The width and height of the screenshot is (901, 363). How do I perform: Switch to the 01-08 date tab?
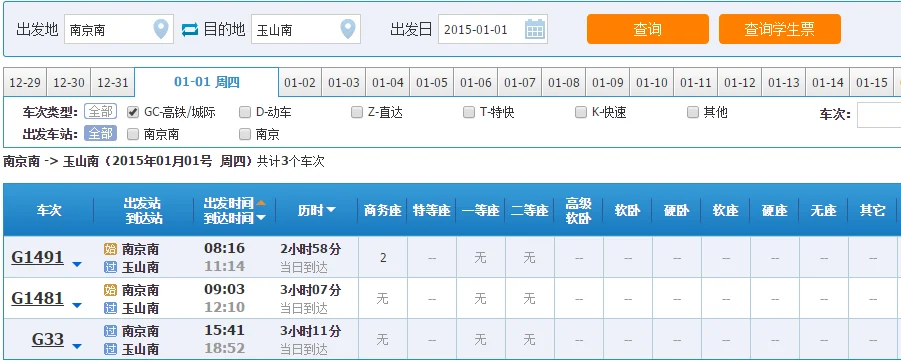coord(564,83)
